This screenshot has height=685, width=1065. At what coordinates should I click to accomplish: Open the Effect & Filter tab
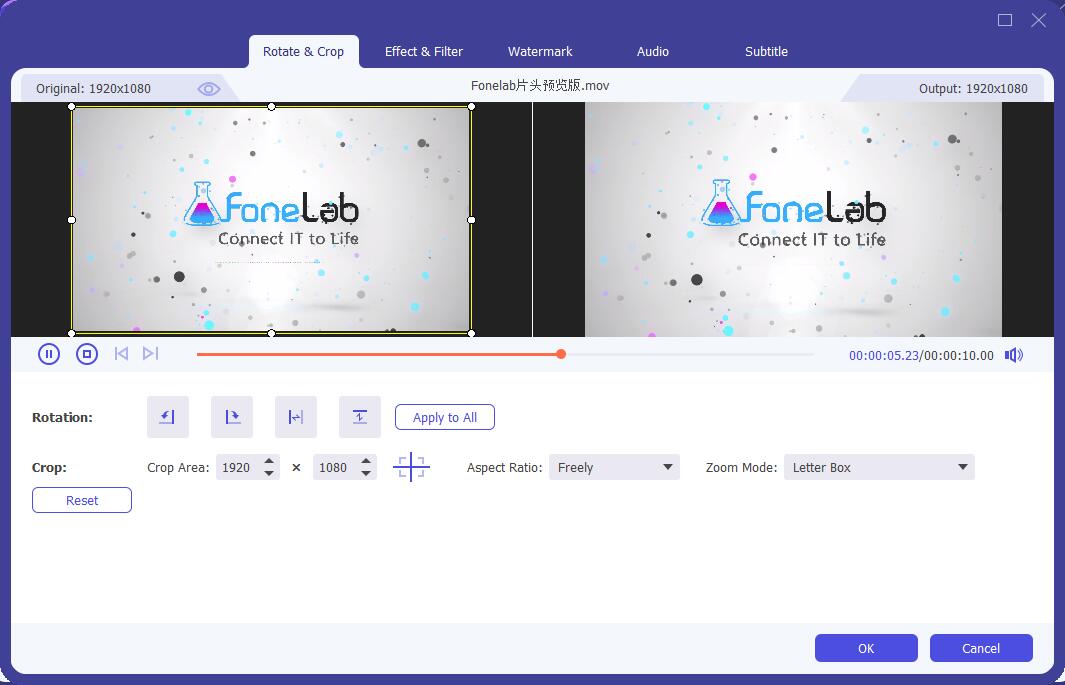(x=424, y=52)
